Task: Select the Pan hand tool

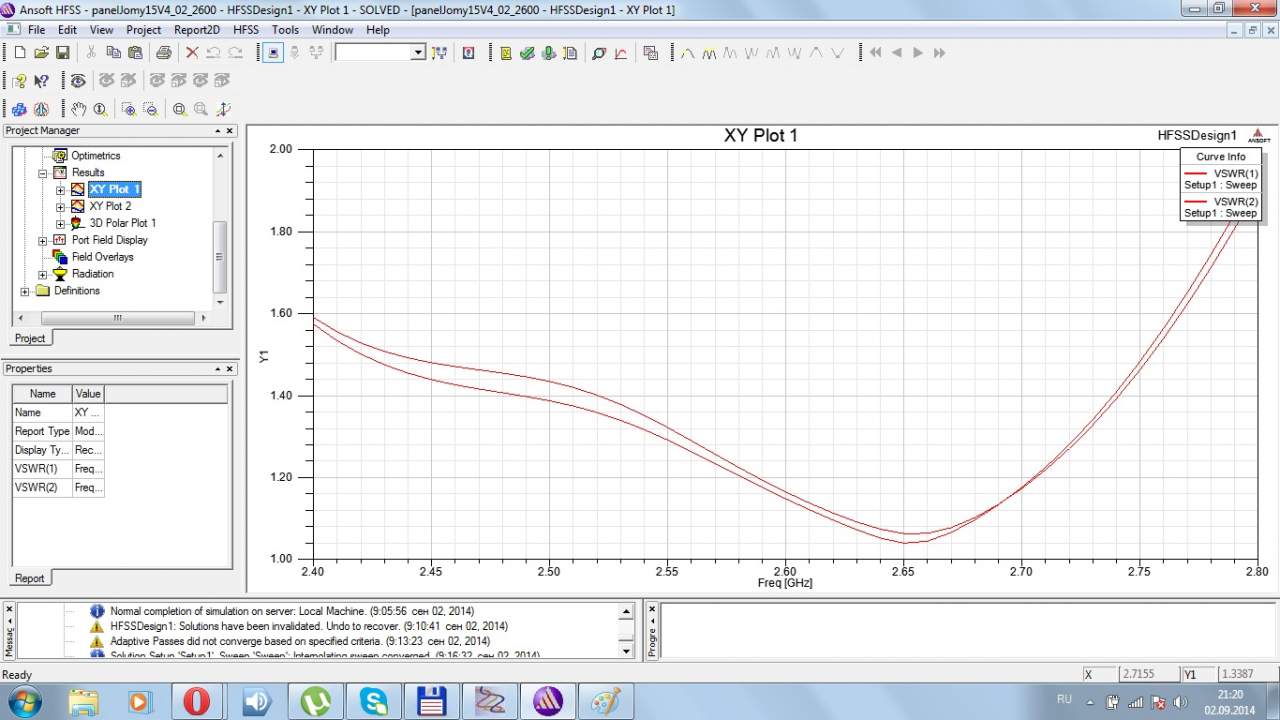Action: click(78, 109)
